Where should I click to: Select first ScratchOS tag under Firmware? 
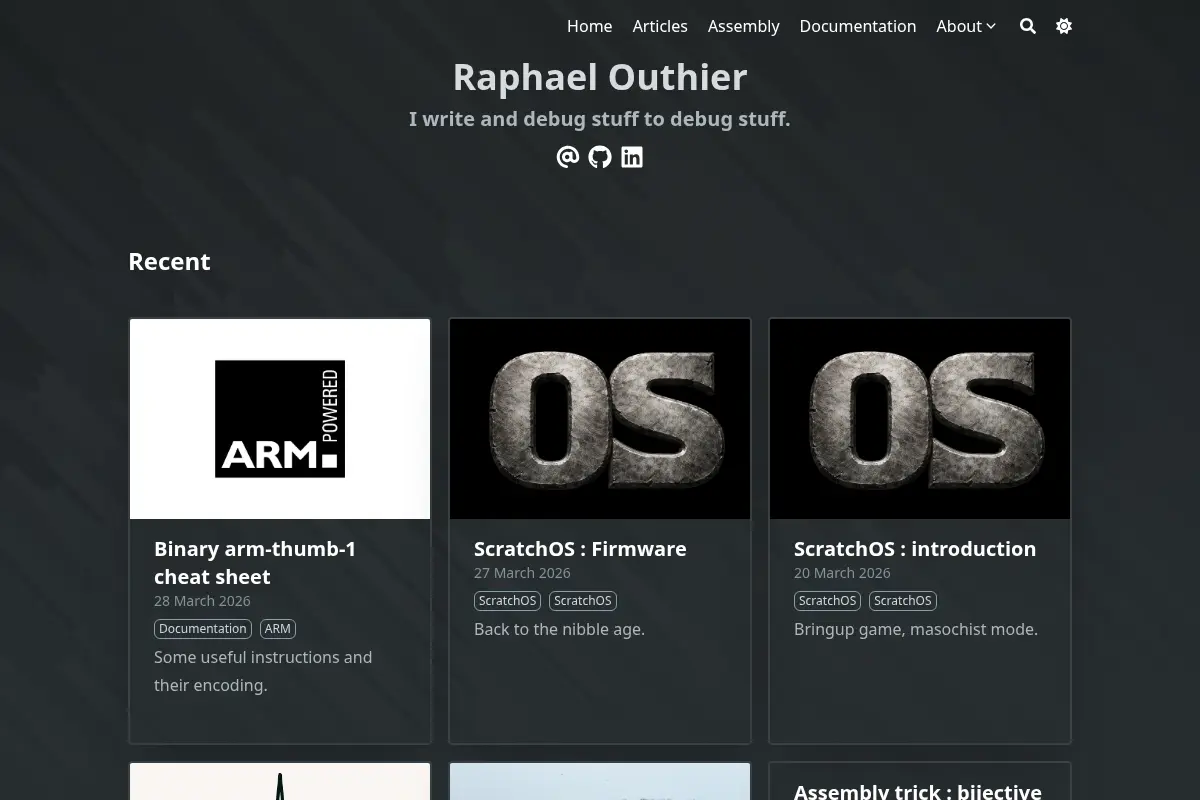point(508,601)
